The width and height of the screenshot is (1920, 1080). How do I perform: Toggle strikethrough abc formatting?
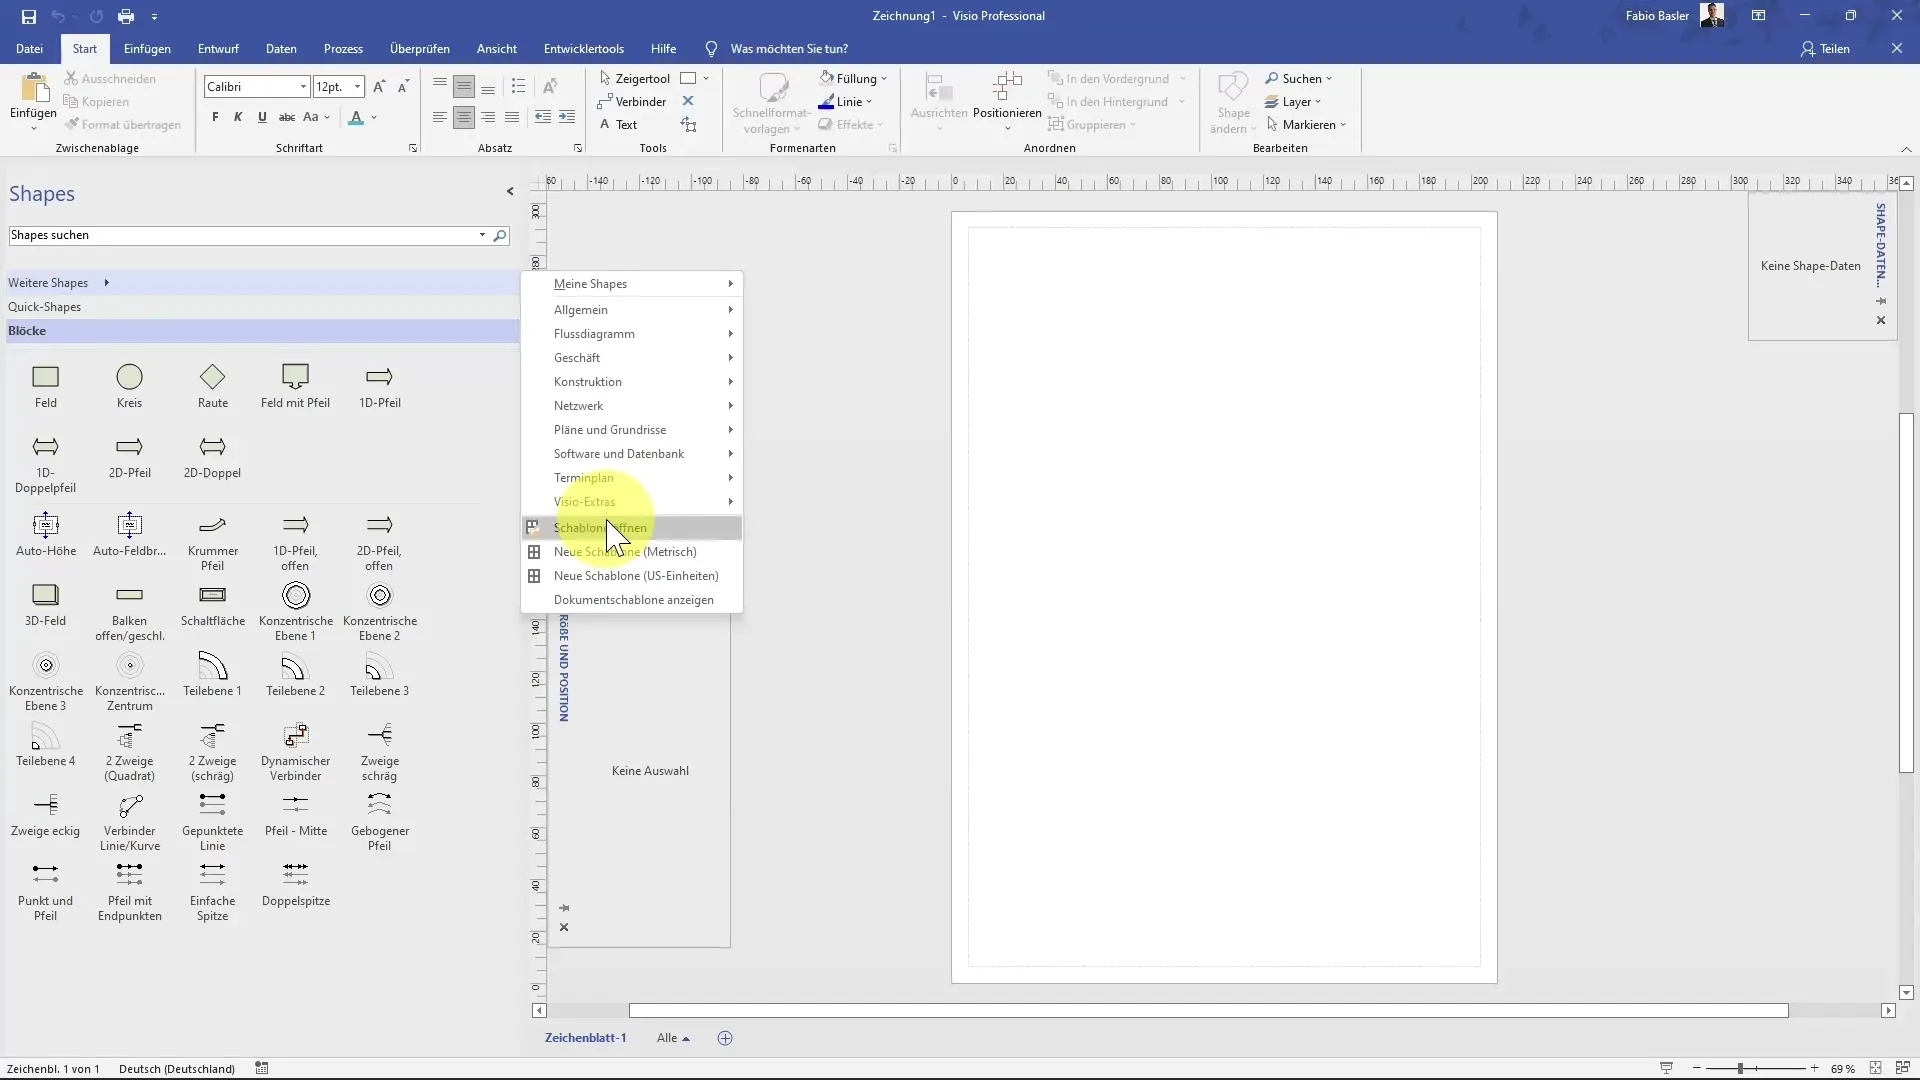pos(286,117)
